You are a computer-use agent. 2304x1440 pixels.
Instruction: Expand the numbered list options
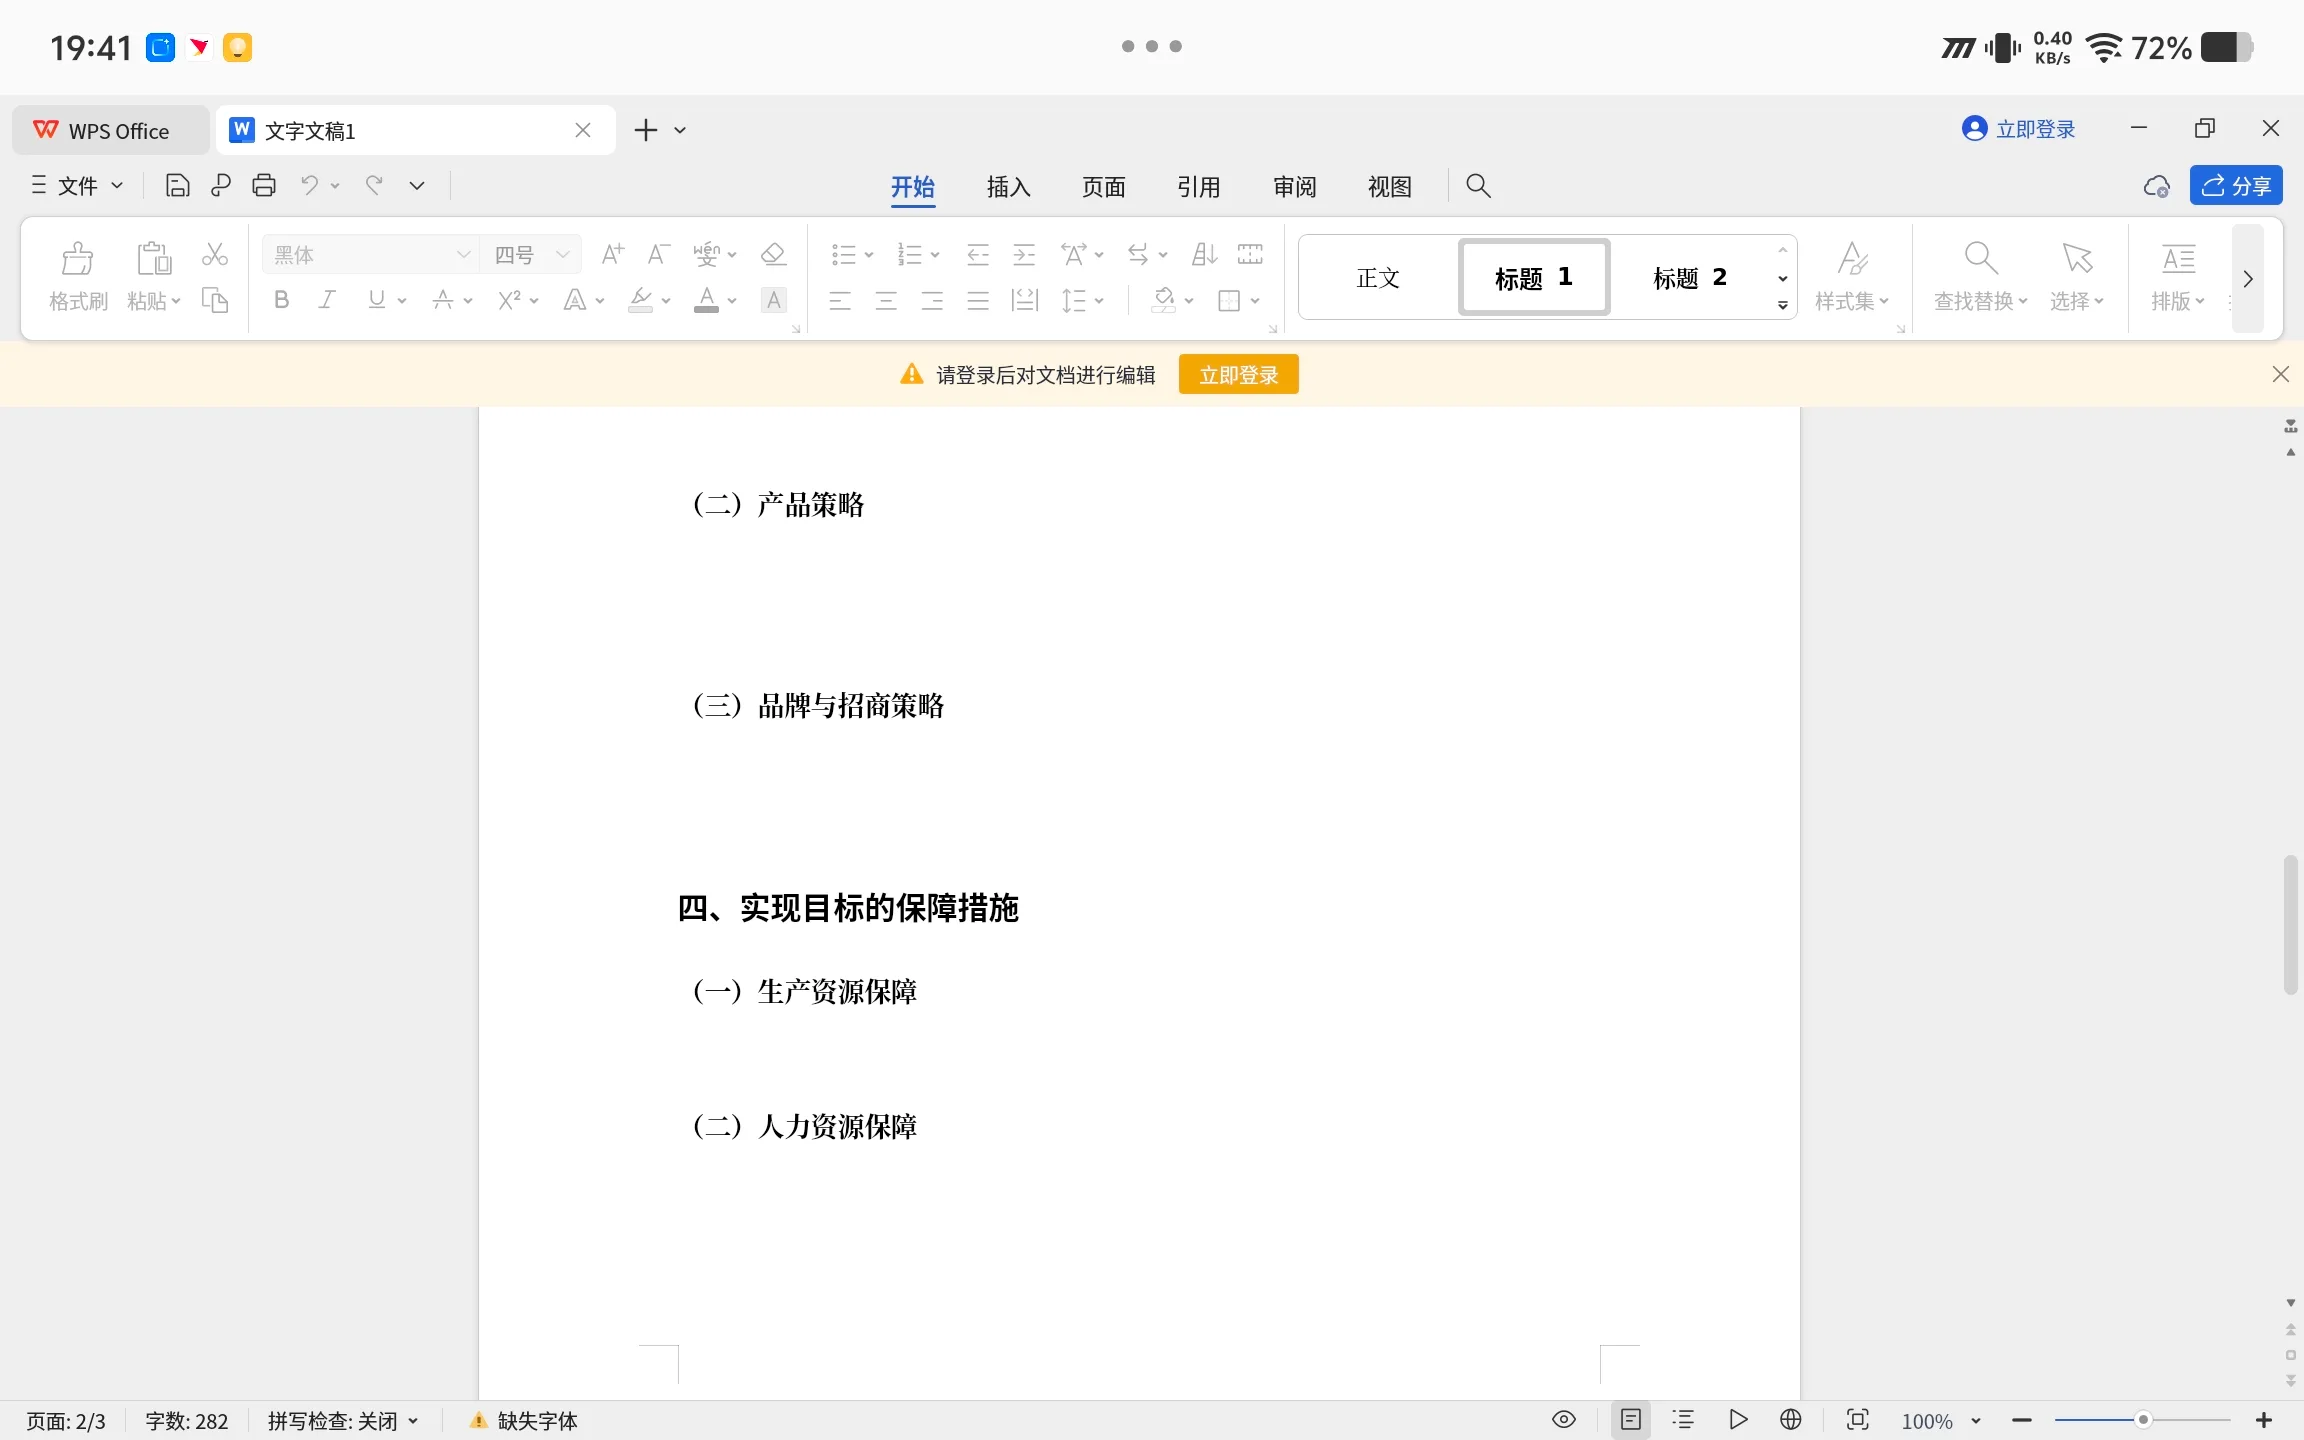coord(935,255)
